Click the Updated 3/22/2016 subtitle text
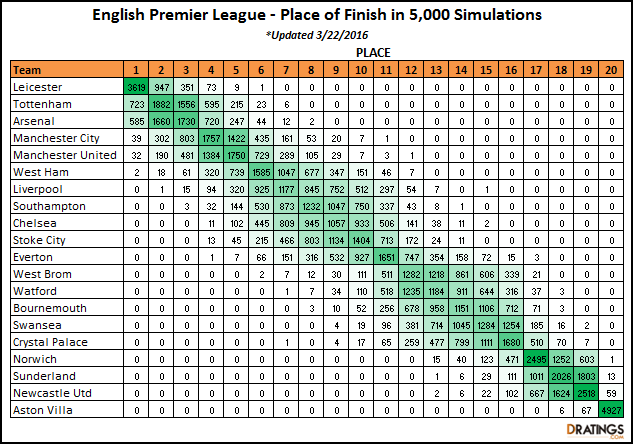Viewport: 633px width, 444px height. (318, 34)
